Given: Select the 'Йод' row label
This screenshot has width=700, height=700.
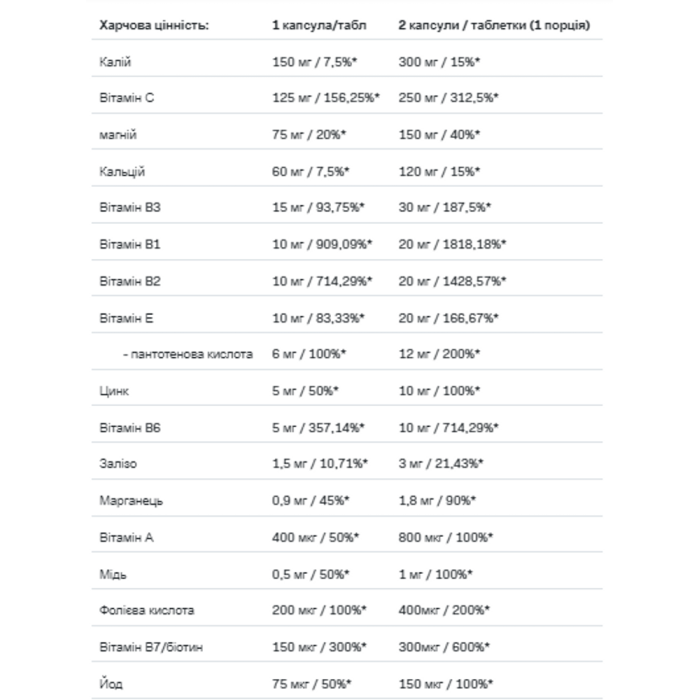Looking at the screenshot, I should [x=111, y=684].
